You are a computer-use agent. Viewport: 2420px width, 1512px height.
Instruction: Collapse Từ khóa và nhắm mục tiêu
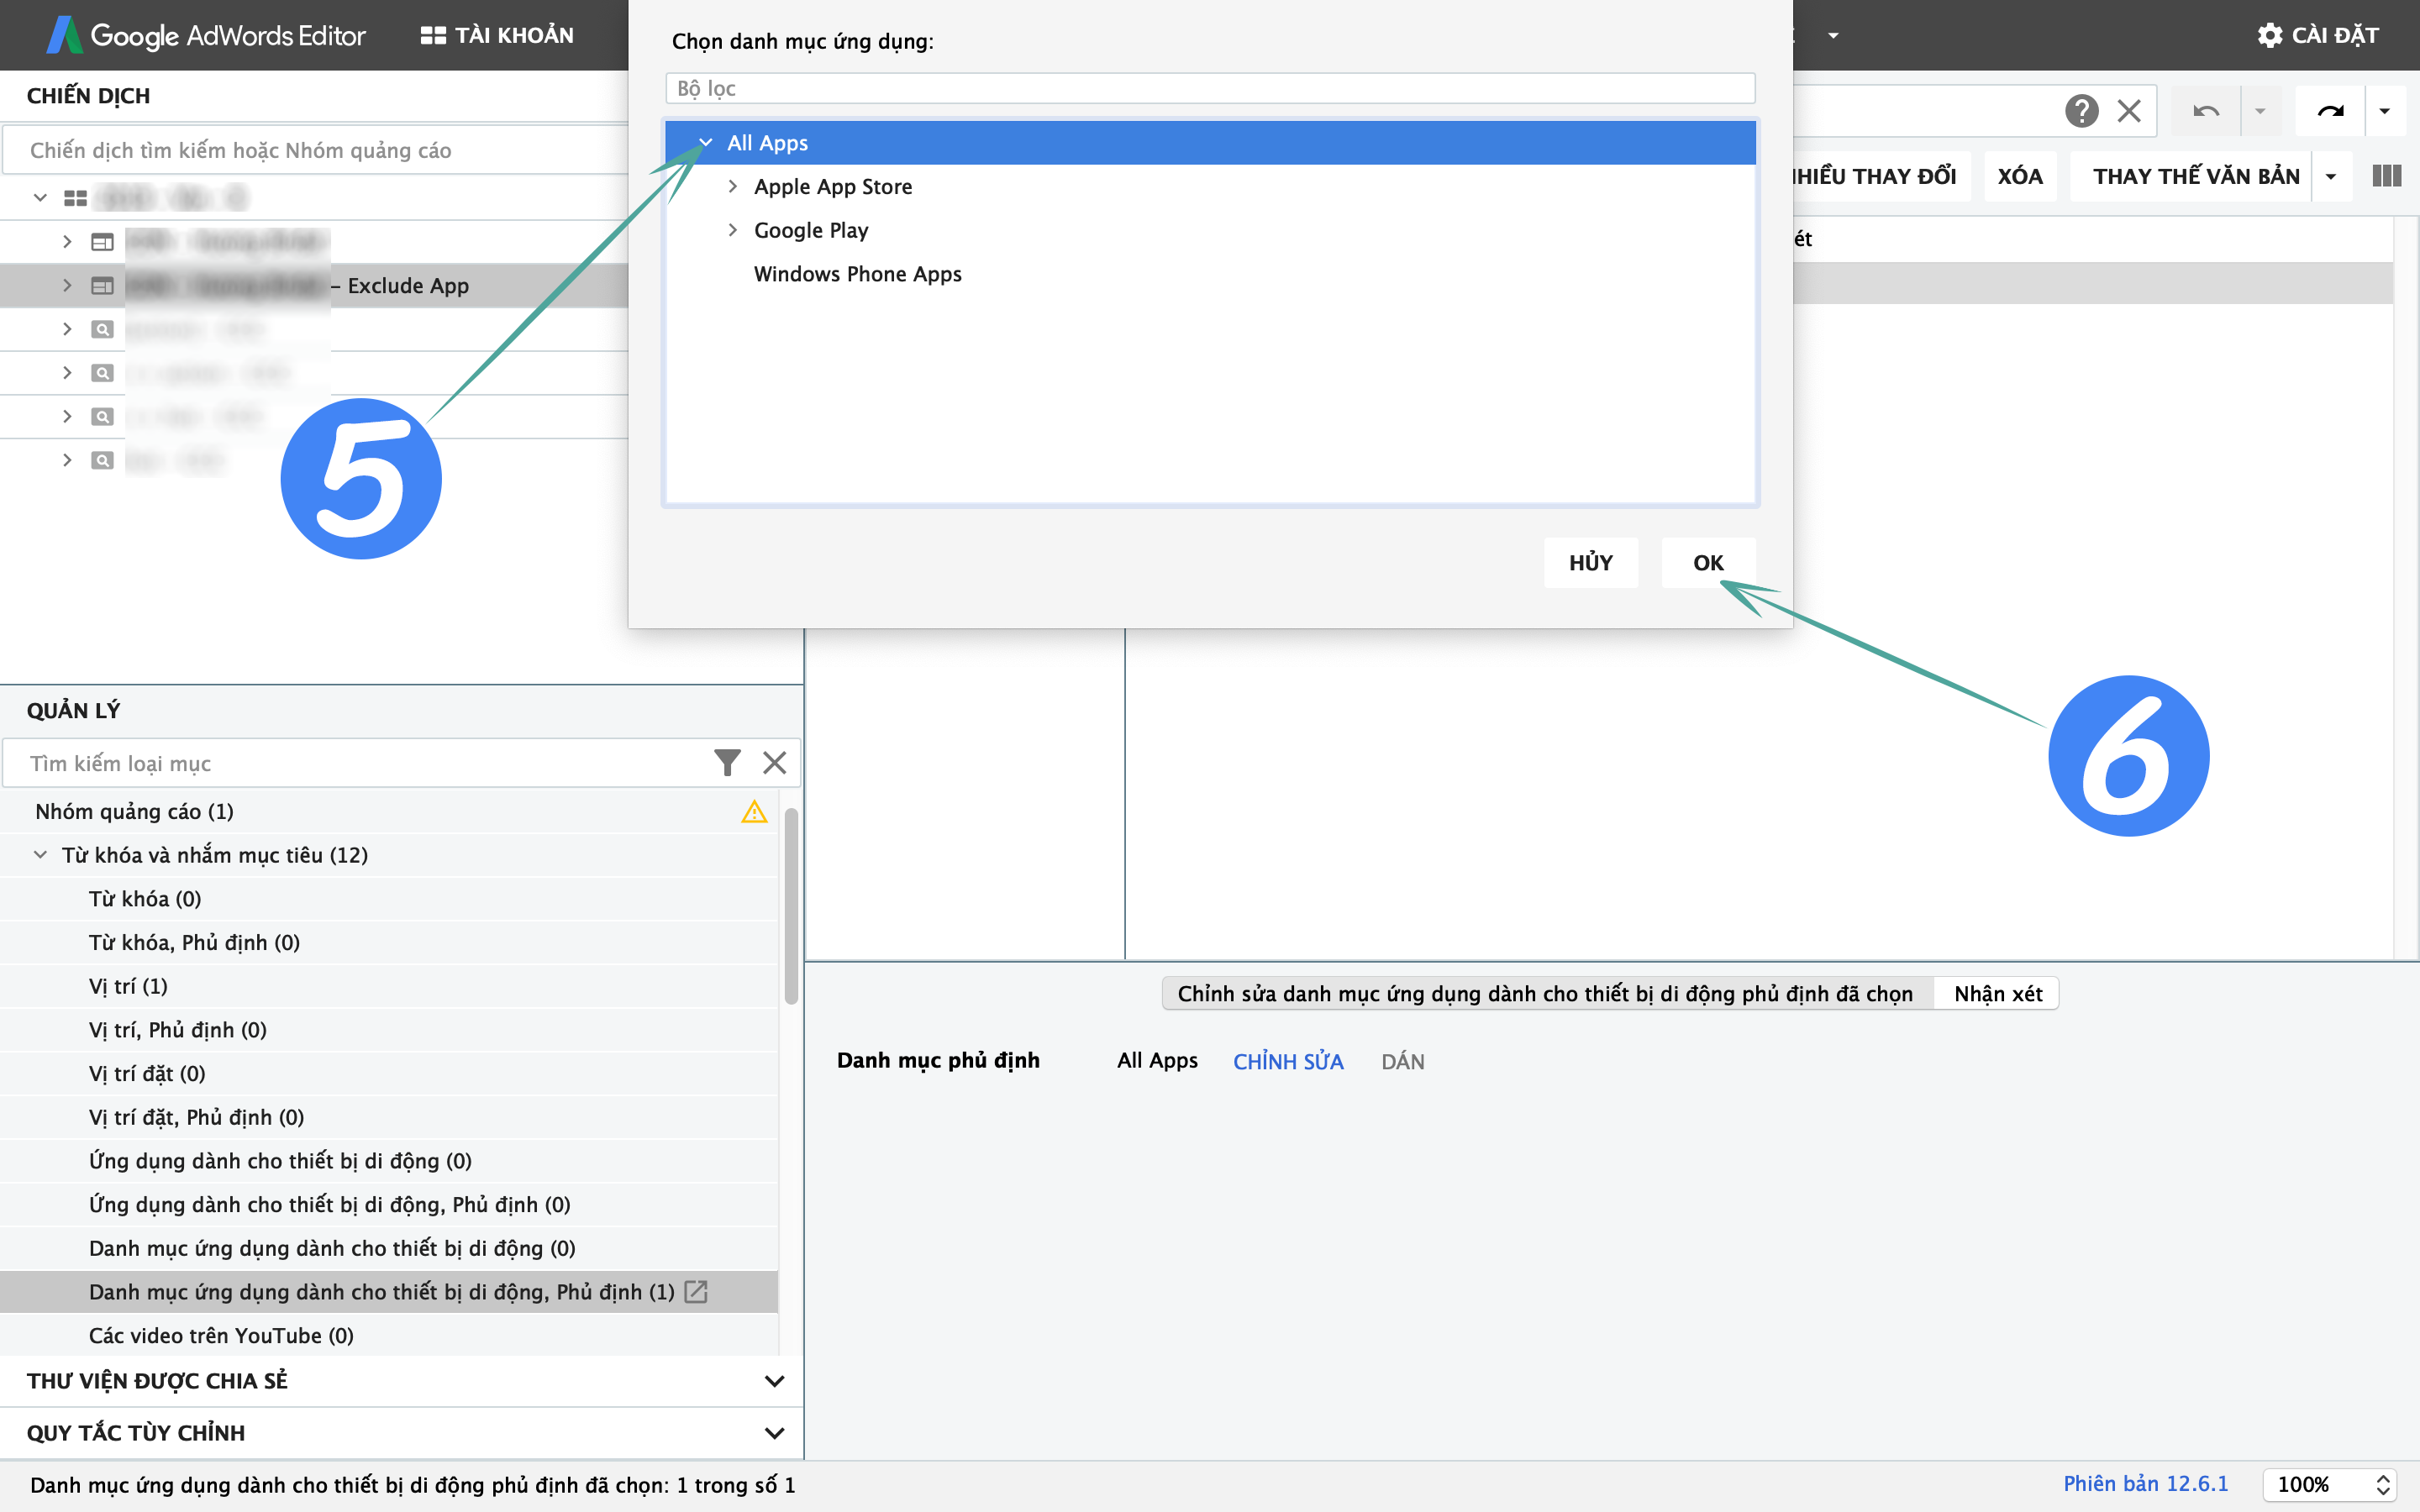[x=40, y=855]
